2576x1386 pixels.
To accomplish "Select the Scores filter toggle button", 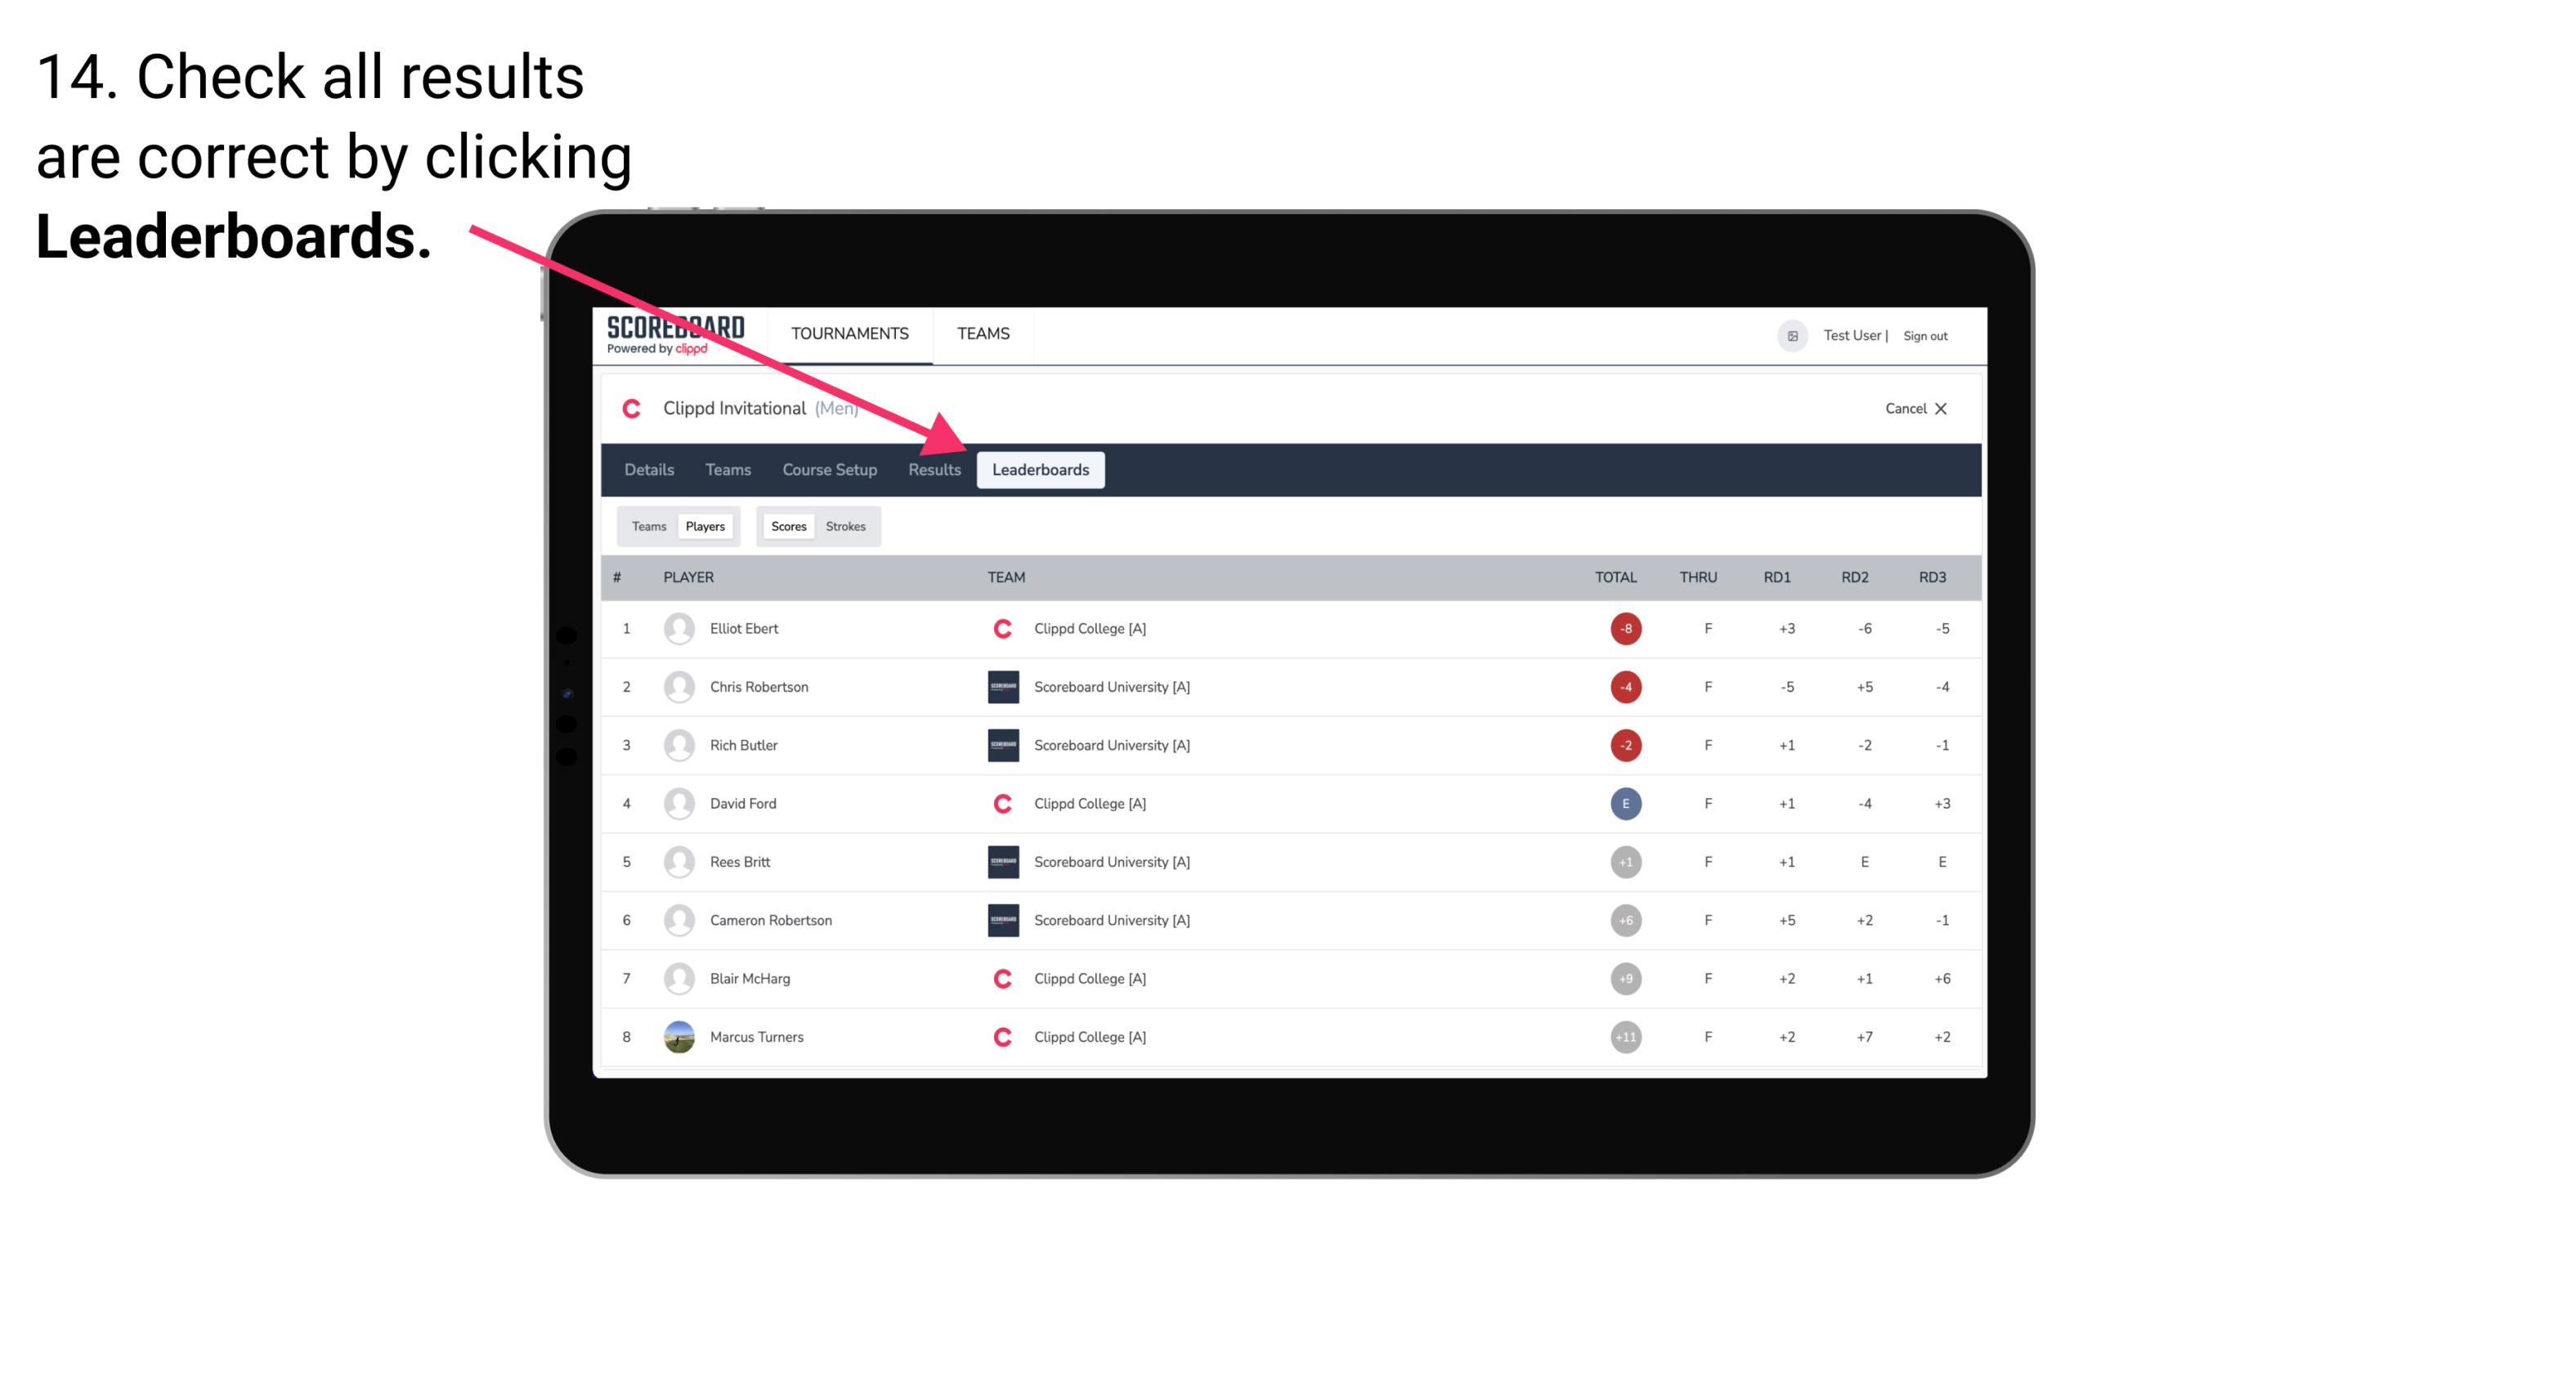I will [x=786, y=526].
